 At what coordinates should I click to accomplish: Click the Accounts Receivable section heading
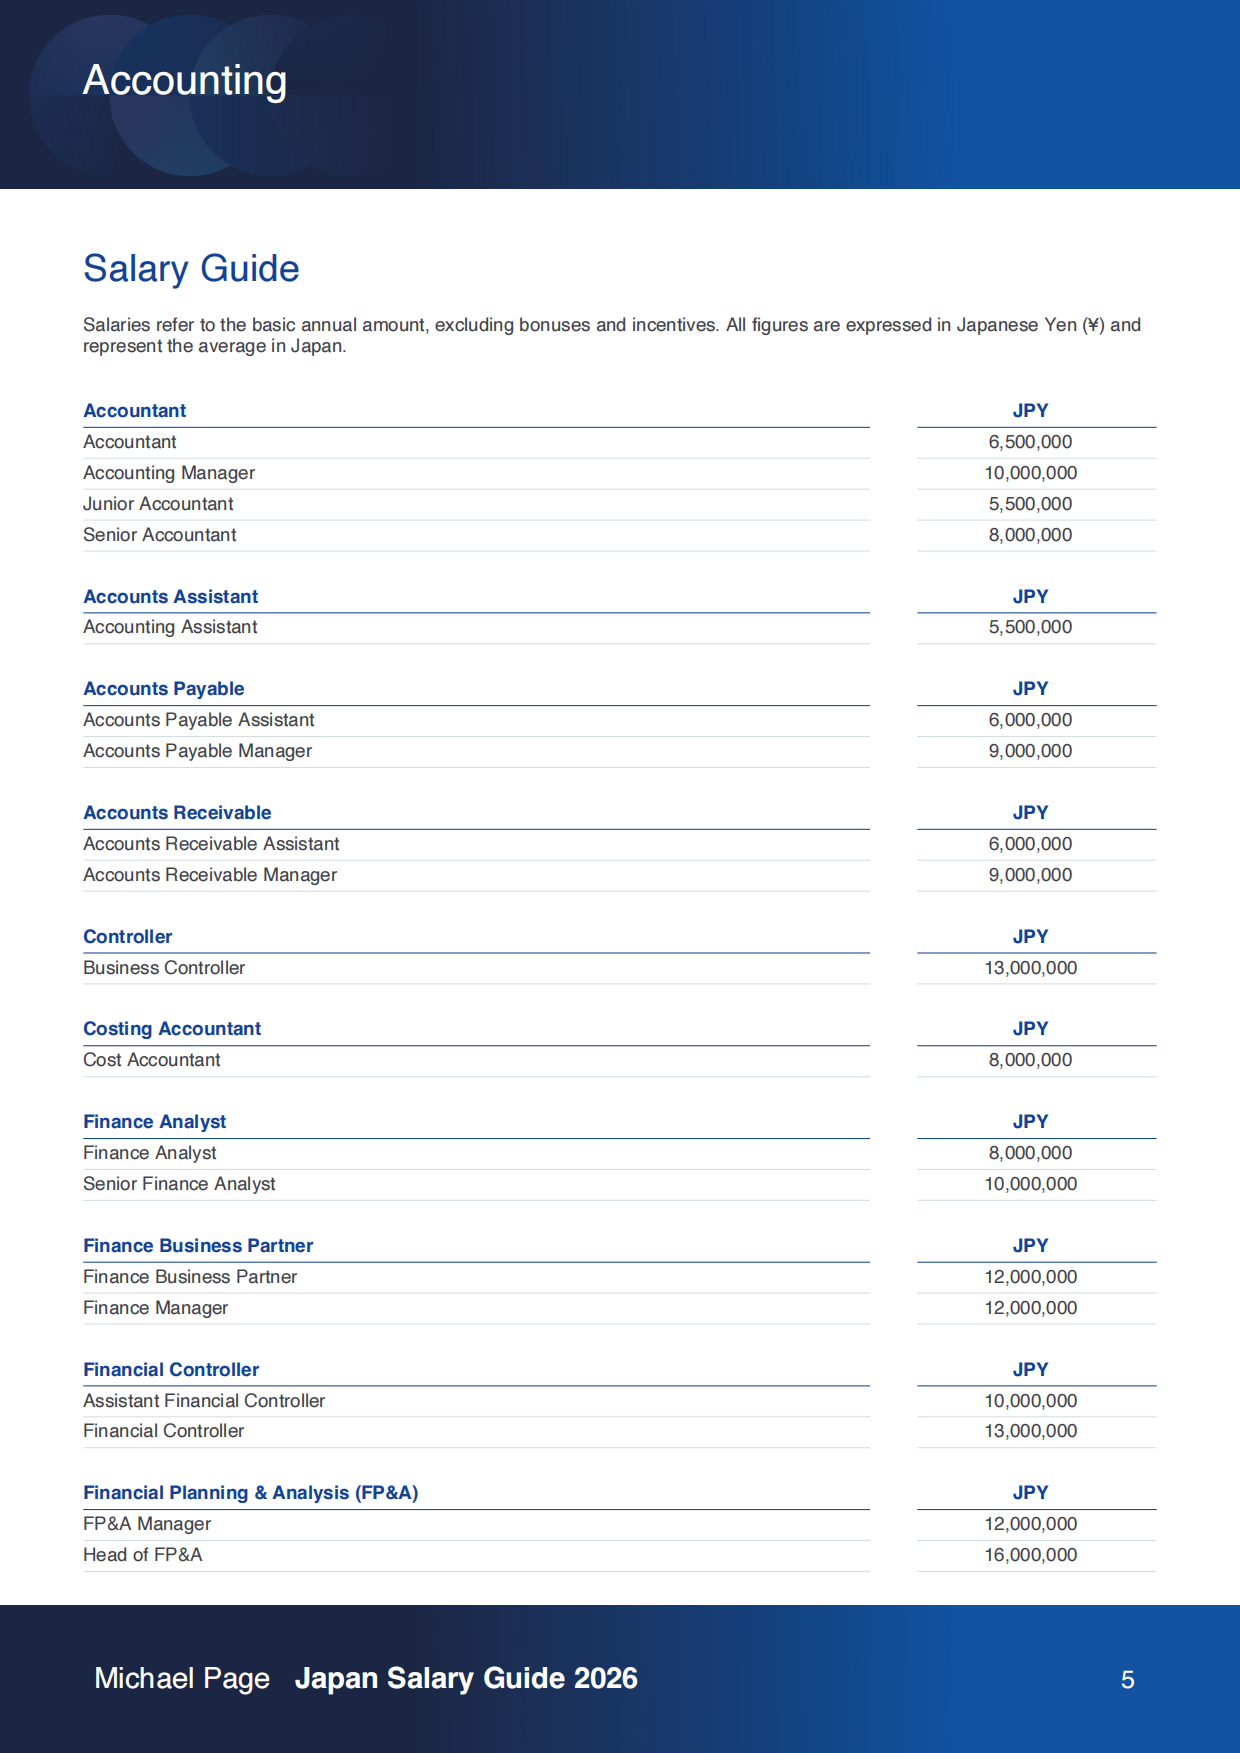click(x=177, y=812)
